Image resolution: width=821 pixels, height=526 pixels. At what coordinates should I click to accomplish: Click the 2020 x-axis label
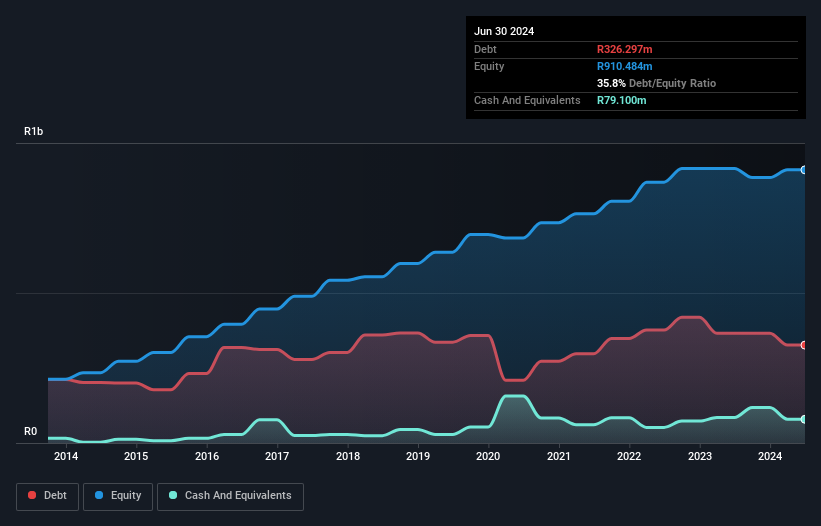point(488,456)
